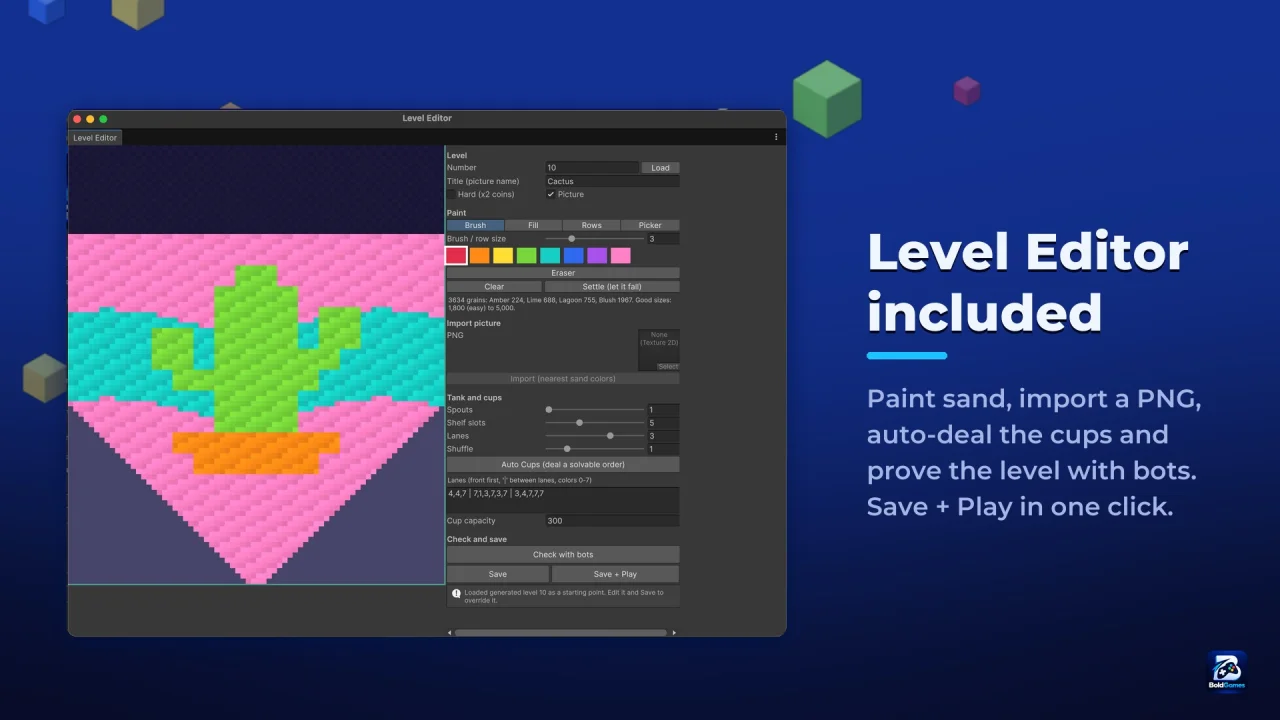Open the kebab menu of the Level Editor window
Viewport: 1280px width, 720px height.
pyautogui.click(x=776, y=137)
